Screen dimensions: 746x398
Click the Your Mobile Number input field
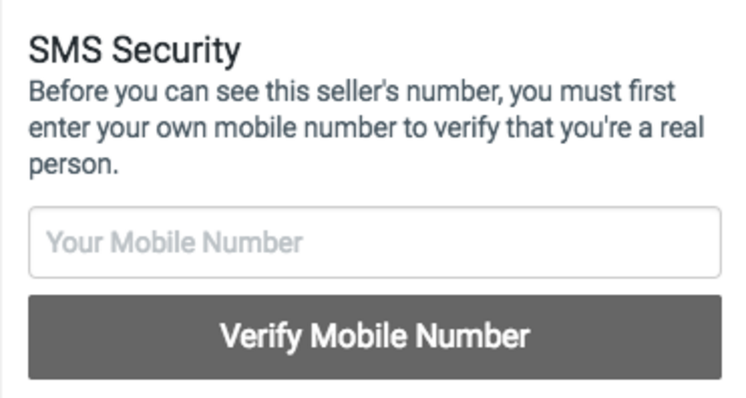375,242
